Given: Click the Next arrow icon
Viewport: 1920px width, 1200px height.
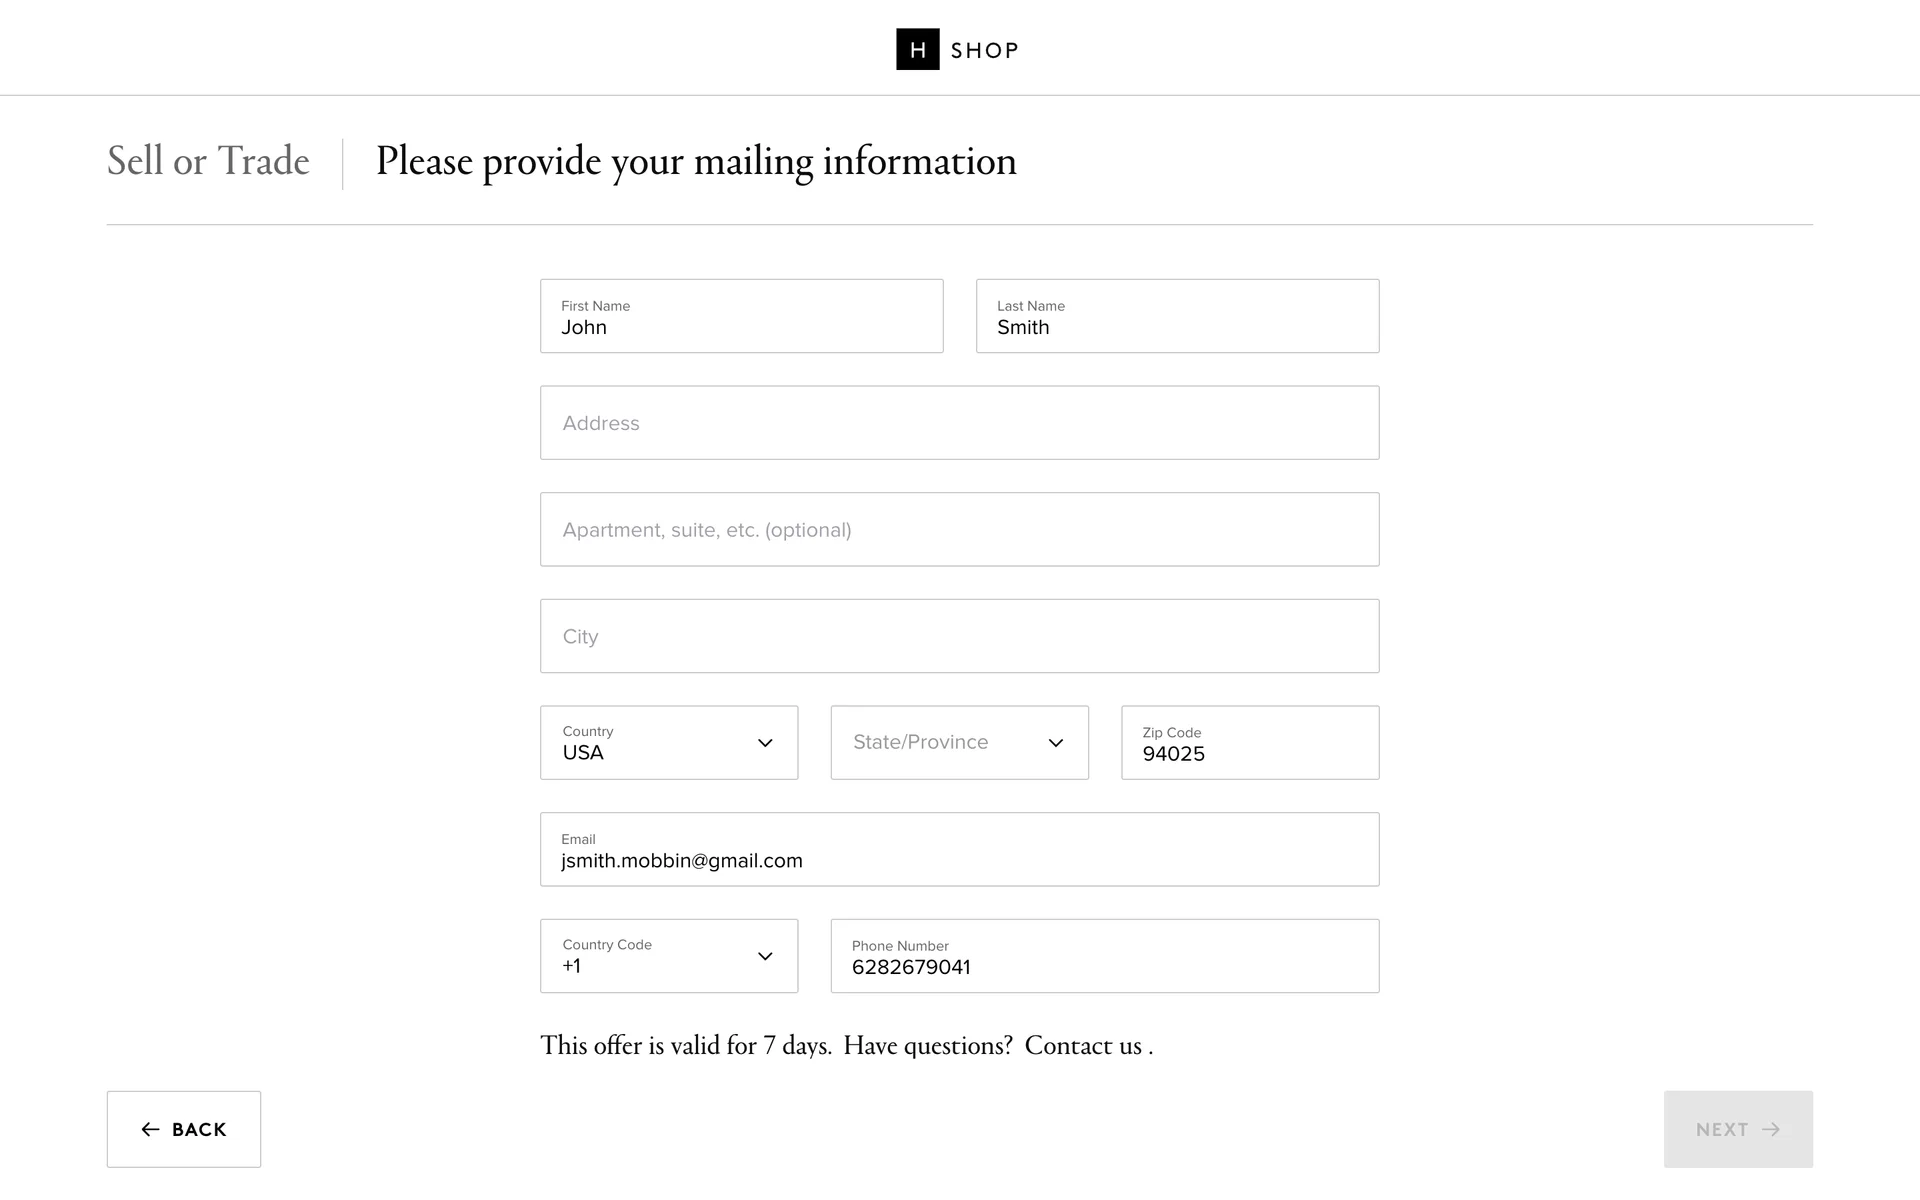Looking at the screenshot, I should (x=1771, y=1129).
